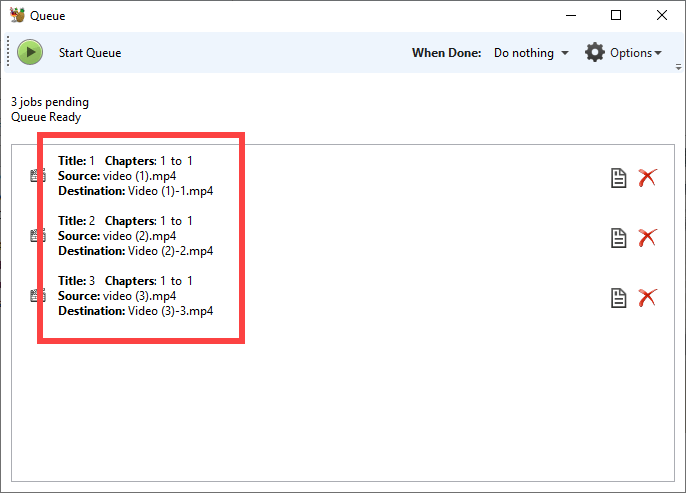Viewport: 686px width, 493px height.
Task: Select 'Destination: Video (2)-2.mp4' text
Action: (x=136, y=251)
